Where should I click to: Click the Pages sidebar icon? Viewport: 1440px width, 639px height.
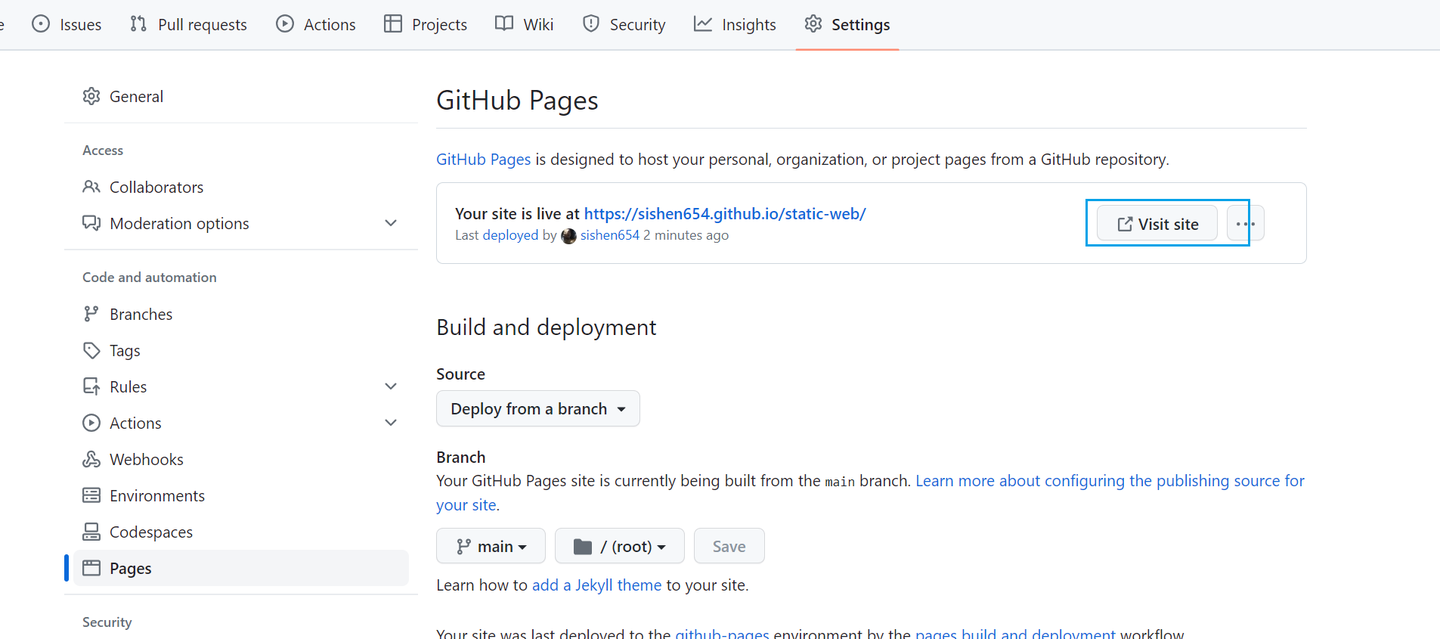point(92,567)
